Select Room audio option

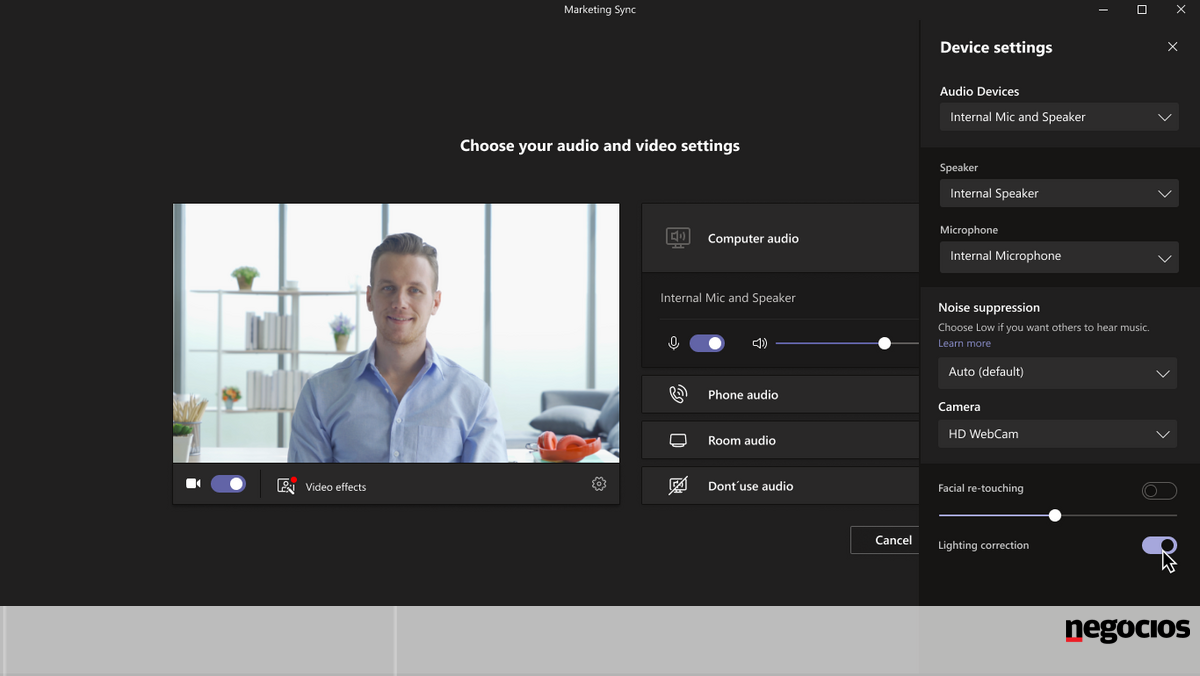[780, 440]
